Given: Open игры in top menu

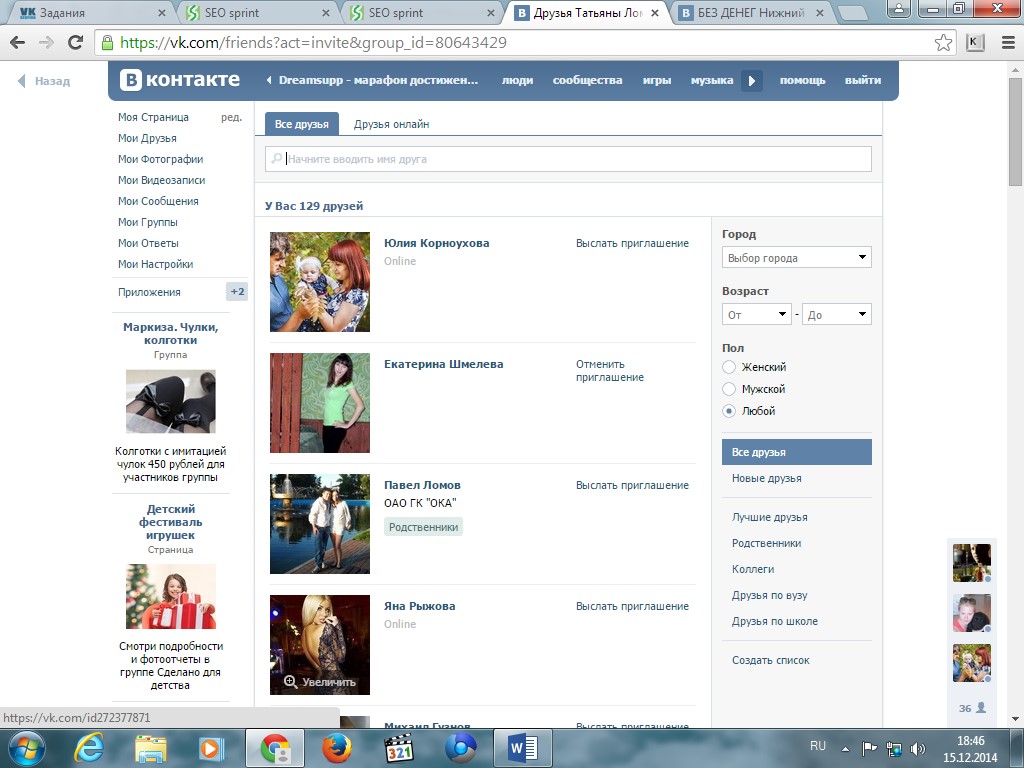Looking at the screenshot, I should 656,80.
